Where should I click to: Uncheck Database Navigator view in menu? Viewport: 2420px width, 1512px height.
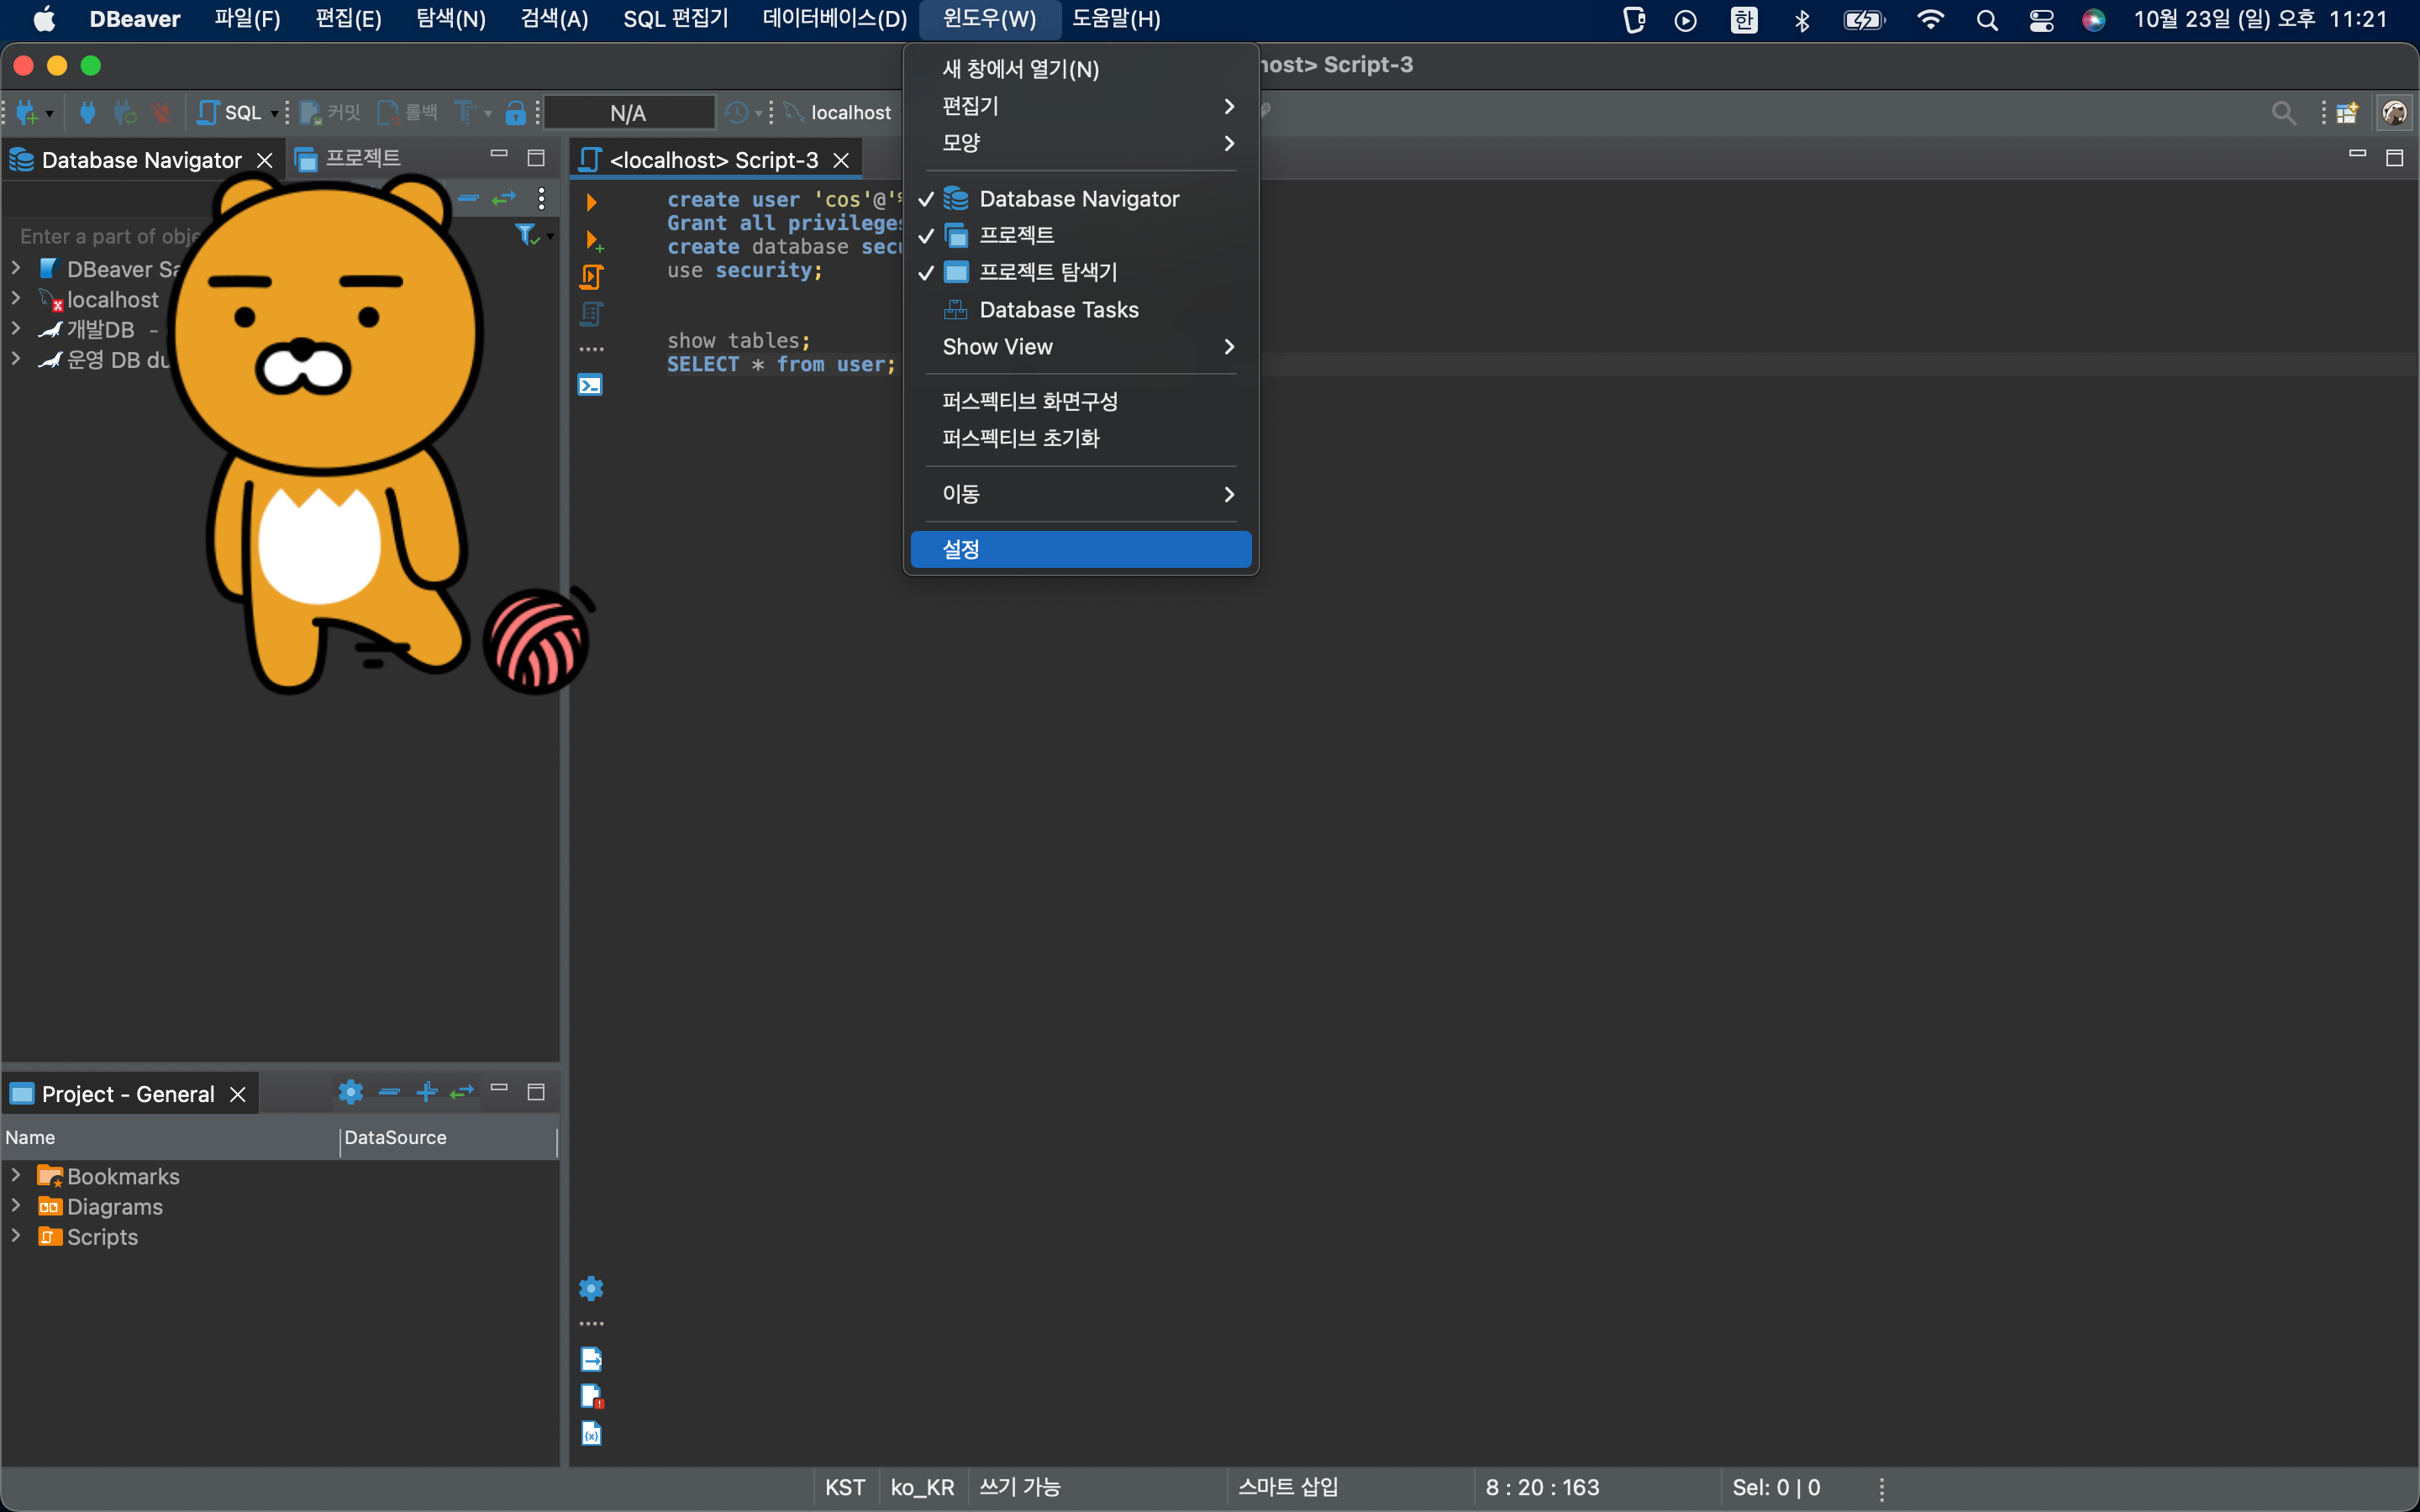coord(1078,199)
